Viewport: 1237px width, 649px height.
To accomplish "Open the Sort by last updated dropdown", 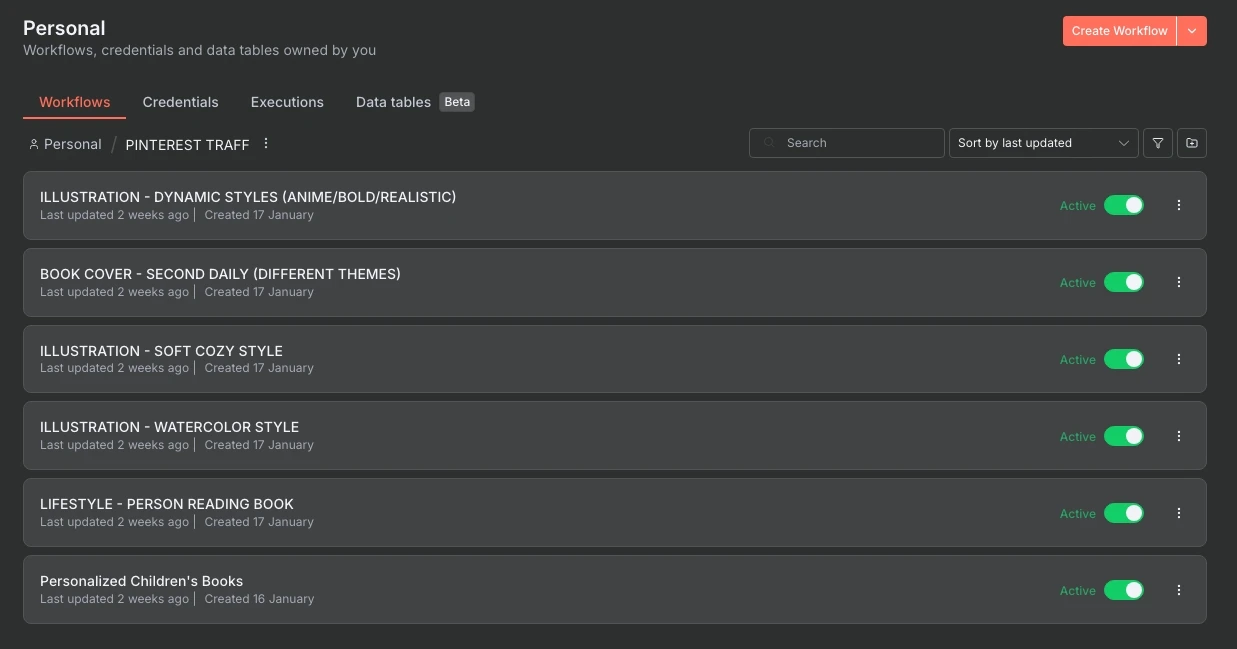I will click(x=1043, y=143).
